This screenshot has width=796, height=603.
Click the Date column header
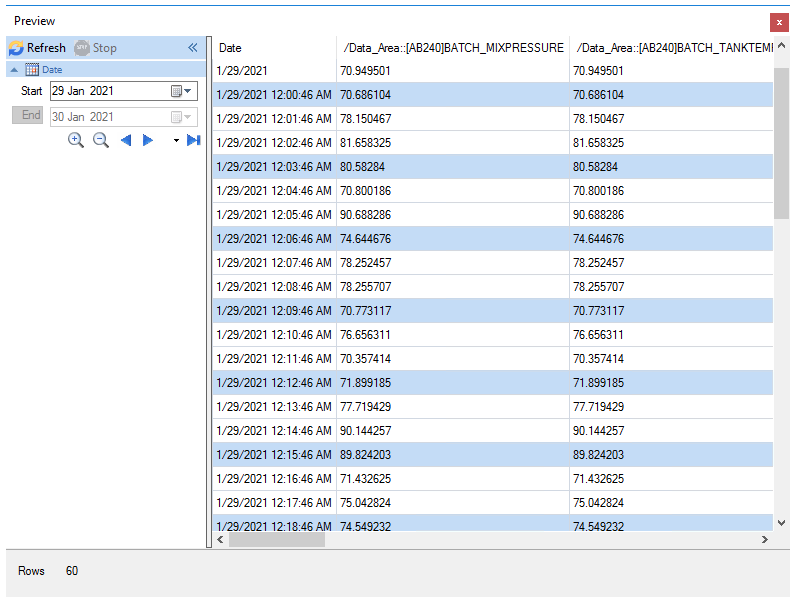click(275, 48)
